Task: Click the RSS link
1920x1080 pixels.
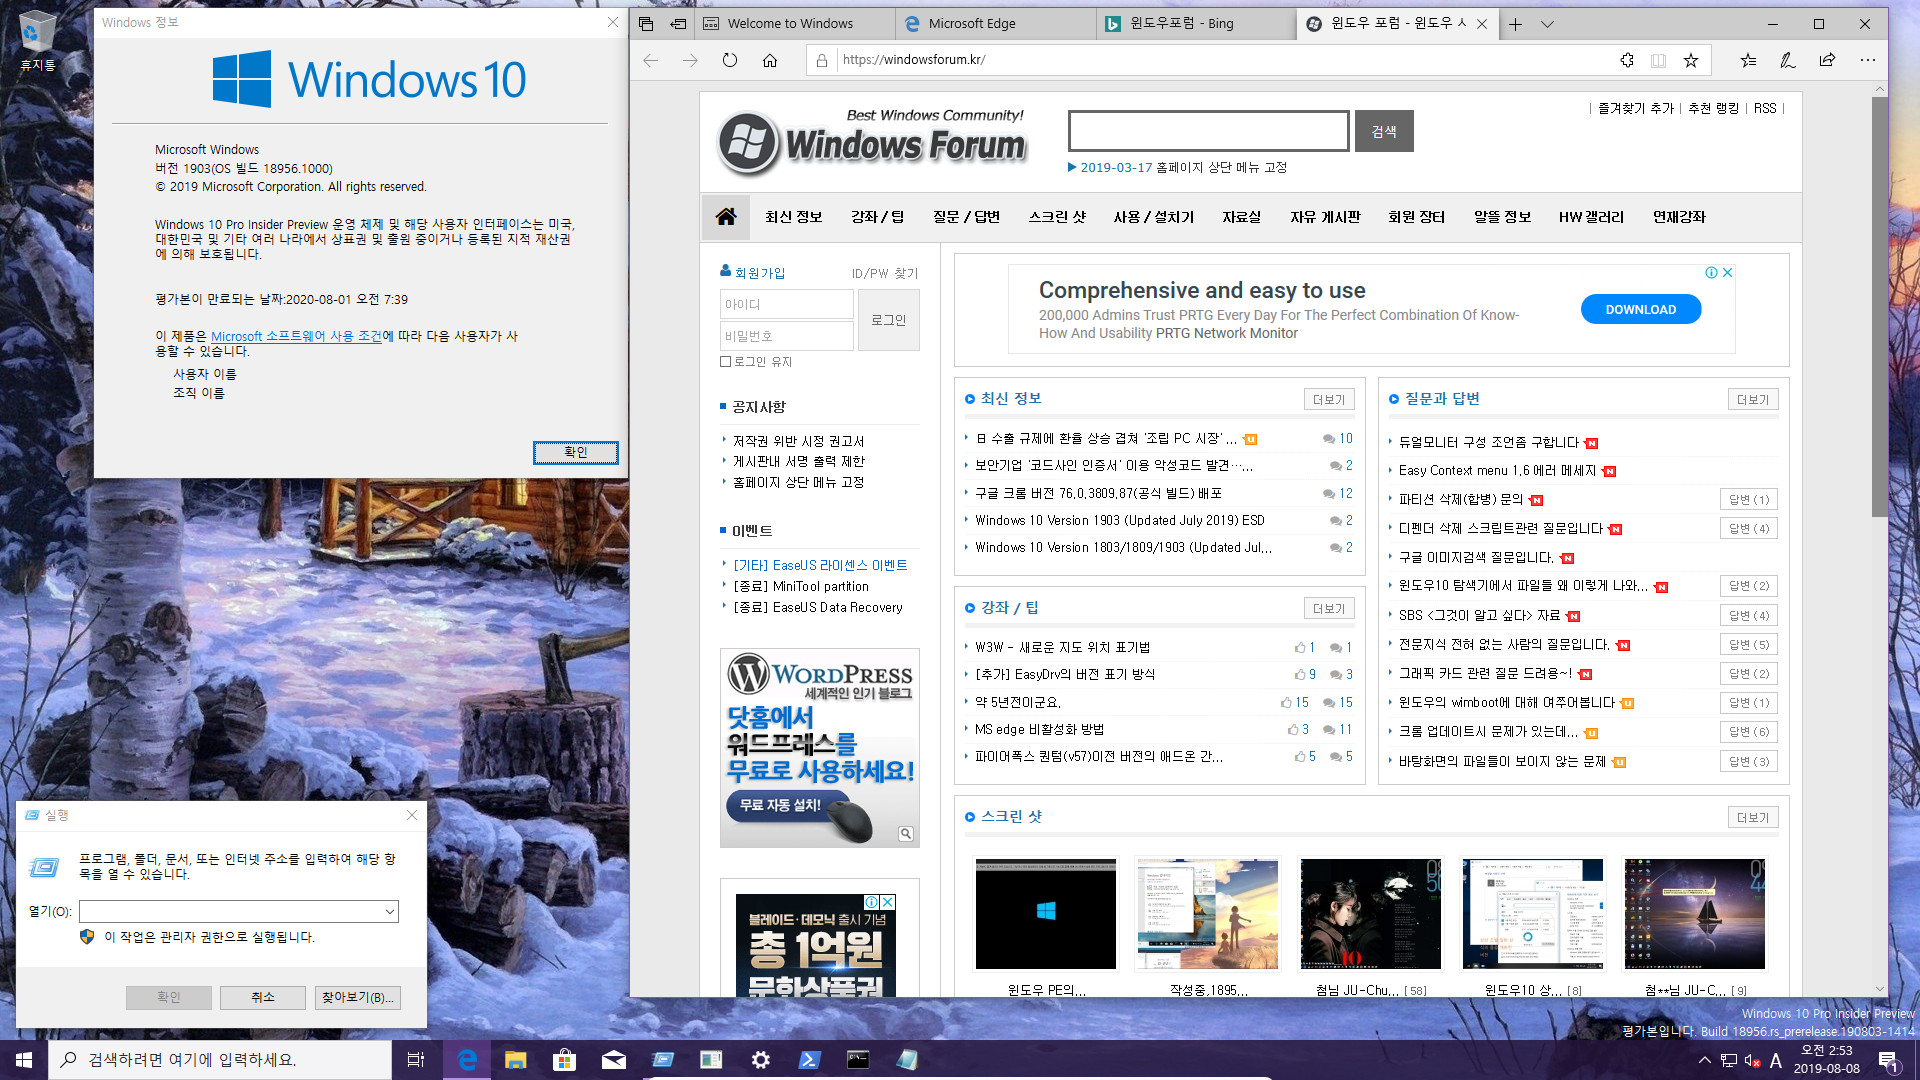Action: click(x=1765, y=108)
